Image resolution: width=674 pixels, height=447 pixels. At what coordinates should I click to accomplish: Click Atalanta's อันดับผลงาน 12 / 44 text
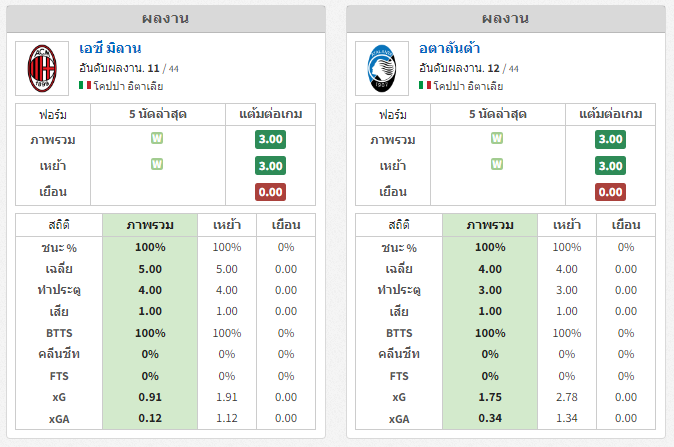pyautogui.click(x=469, y=68)
